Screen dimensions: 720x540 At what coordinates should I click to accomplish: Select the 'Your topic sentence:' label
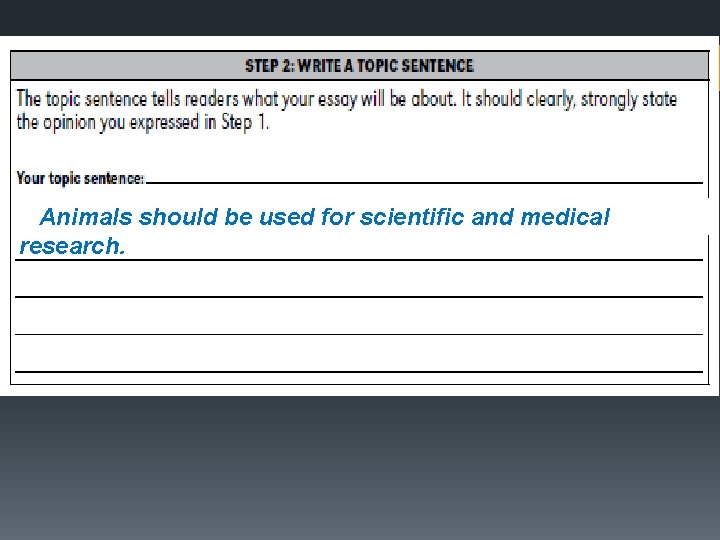[x=80, y=178]
